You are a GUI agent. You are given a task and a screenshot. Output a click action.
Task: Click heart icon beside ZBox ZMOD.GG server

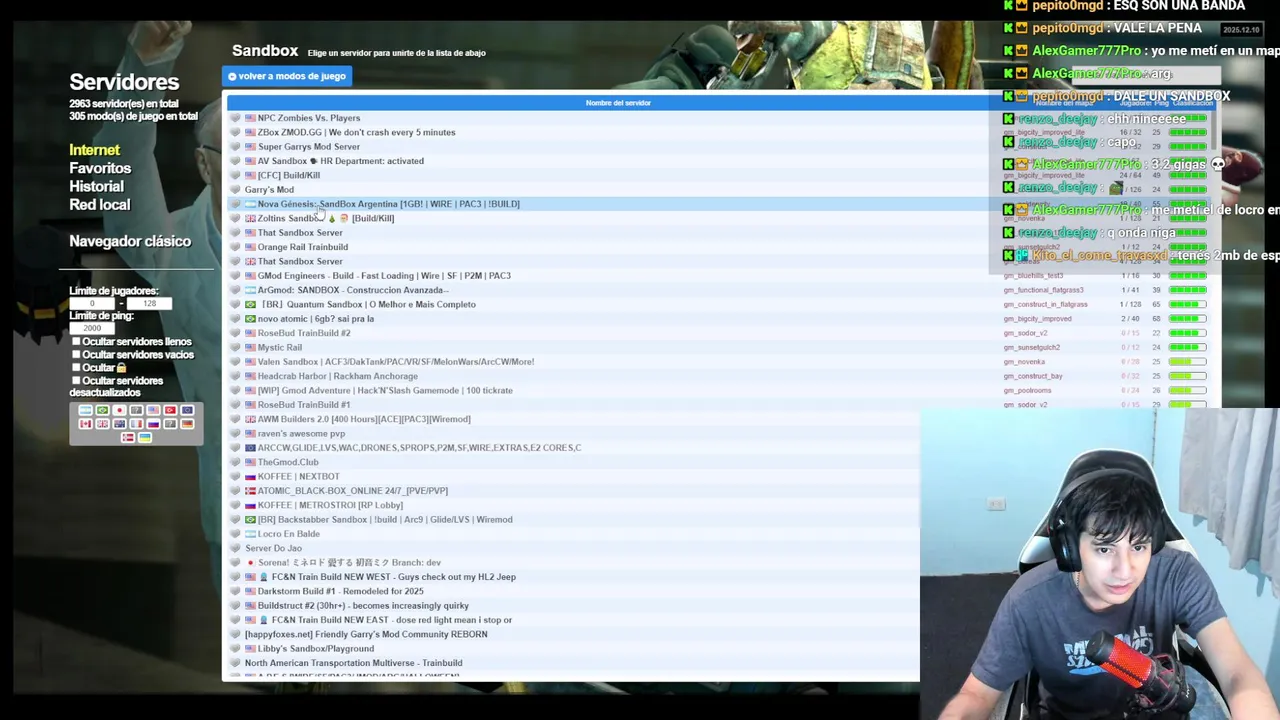click(x=236, y=132)
